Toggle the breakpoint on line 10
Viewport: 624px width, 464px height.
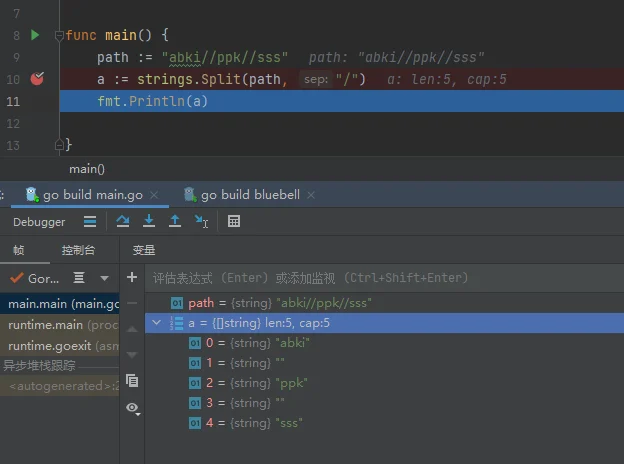(x=37, y=79)
